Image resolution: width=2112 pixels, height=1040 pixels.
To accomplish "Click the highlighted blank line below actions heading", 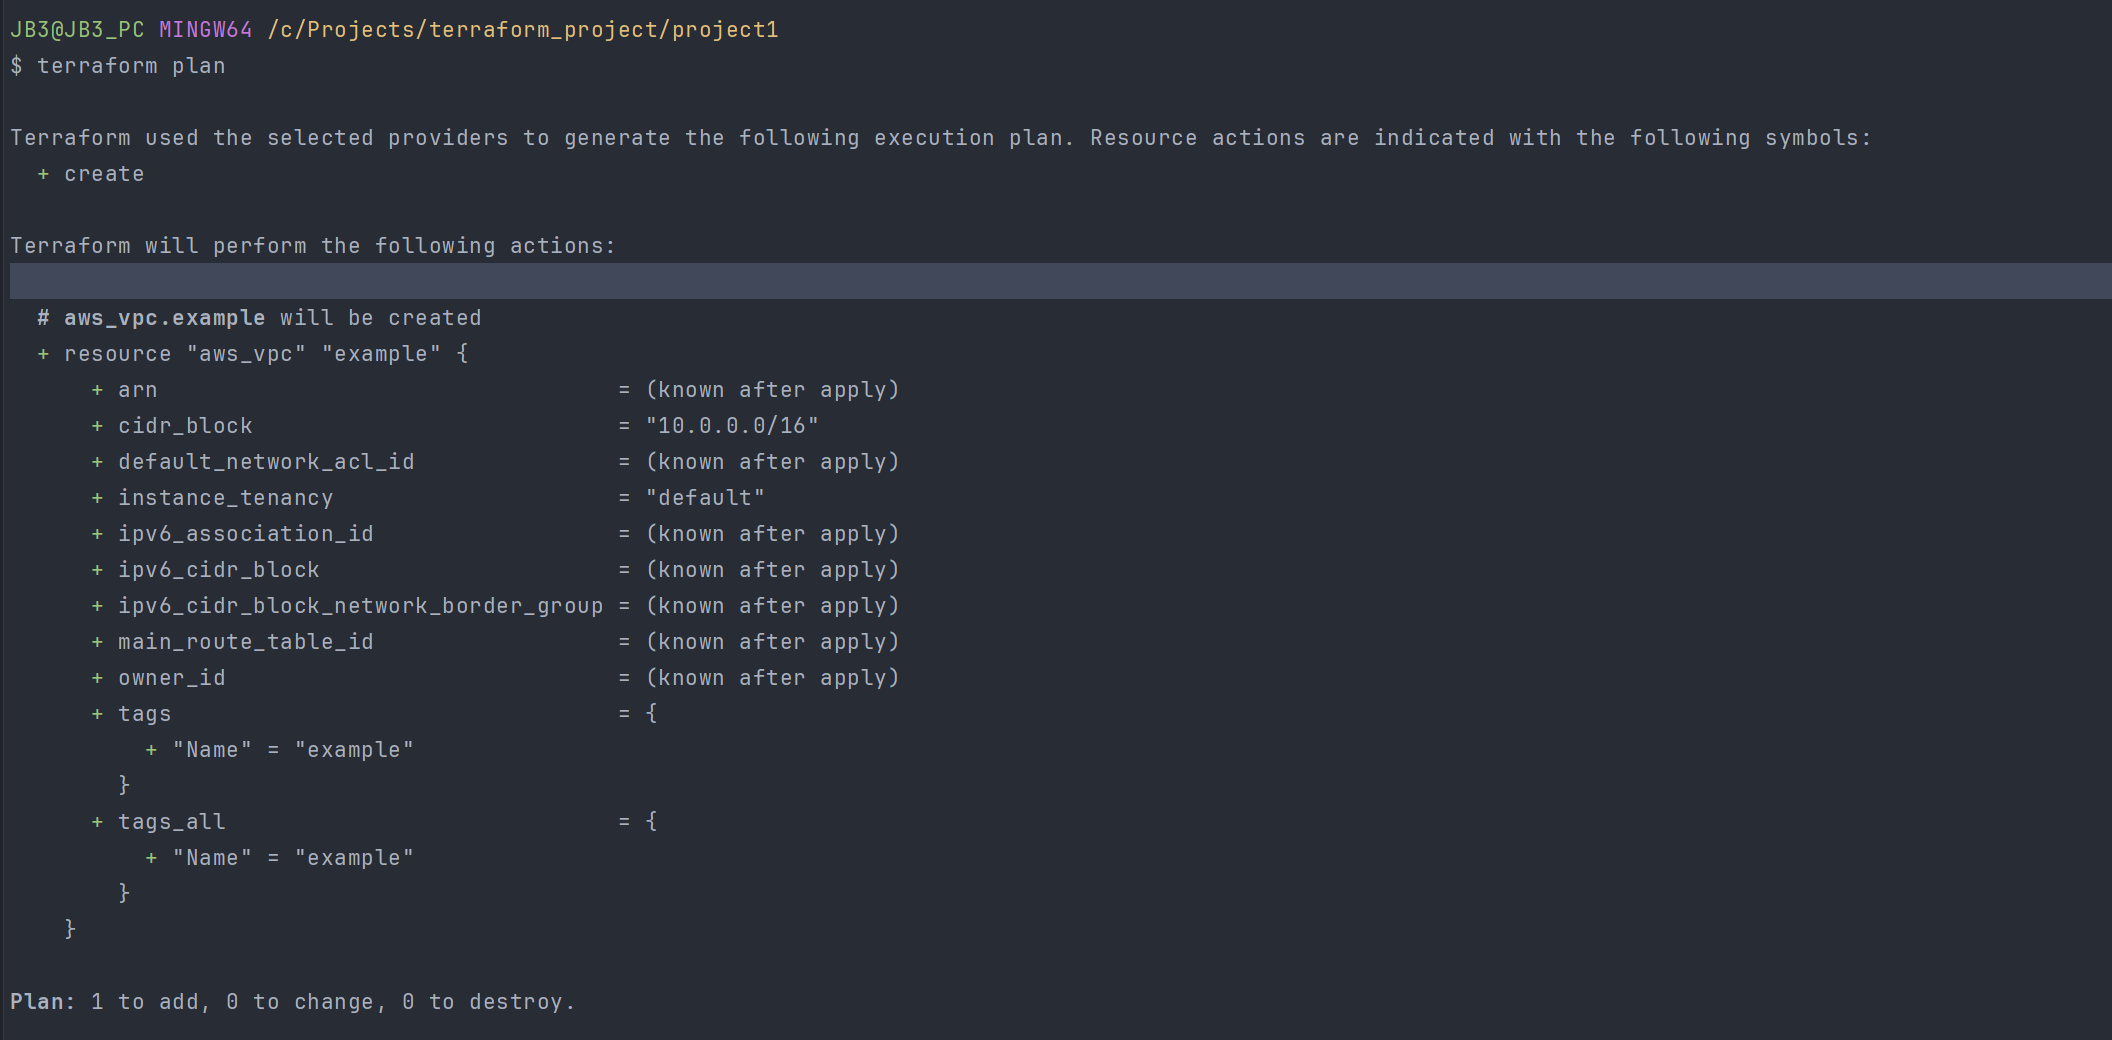I will [1061, 281].
